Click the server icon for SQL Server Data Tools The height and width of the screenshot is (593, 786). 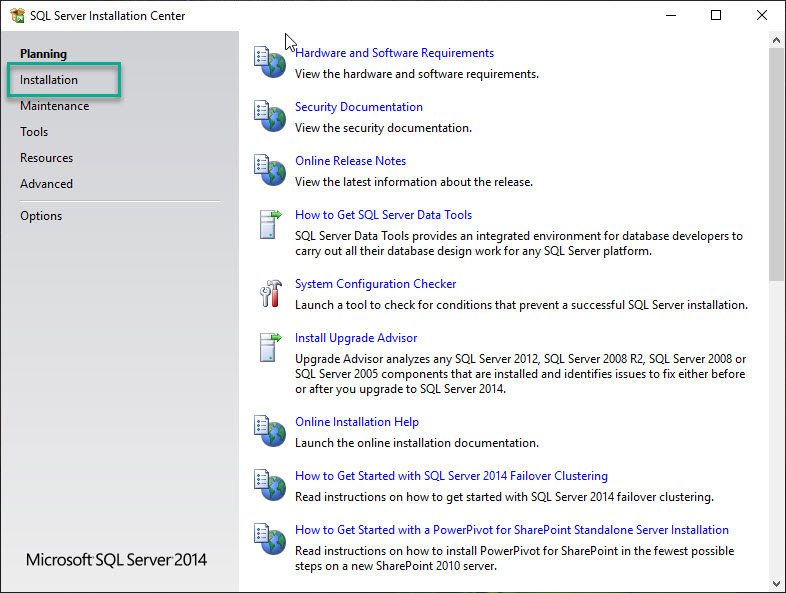coord(270,224)
